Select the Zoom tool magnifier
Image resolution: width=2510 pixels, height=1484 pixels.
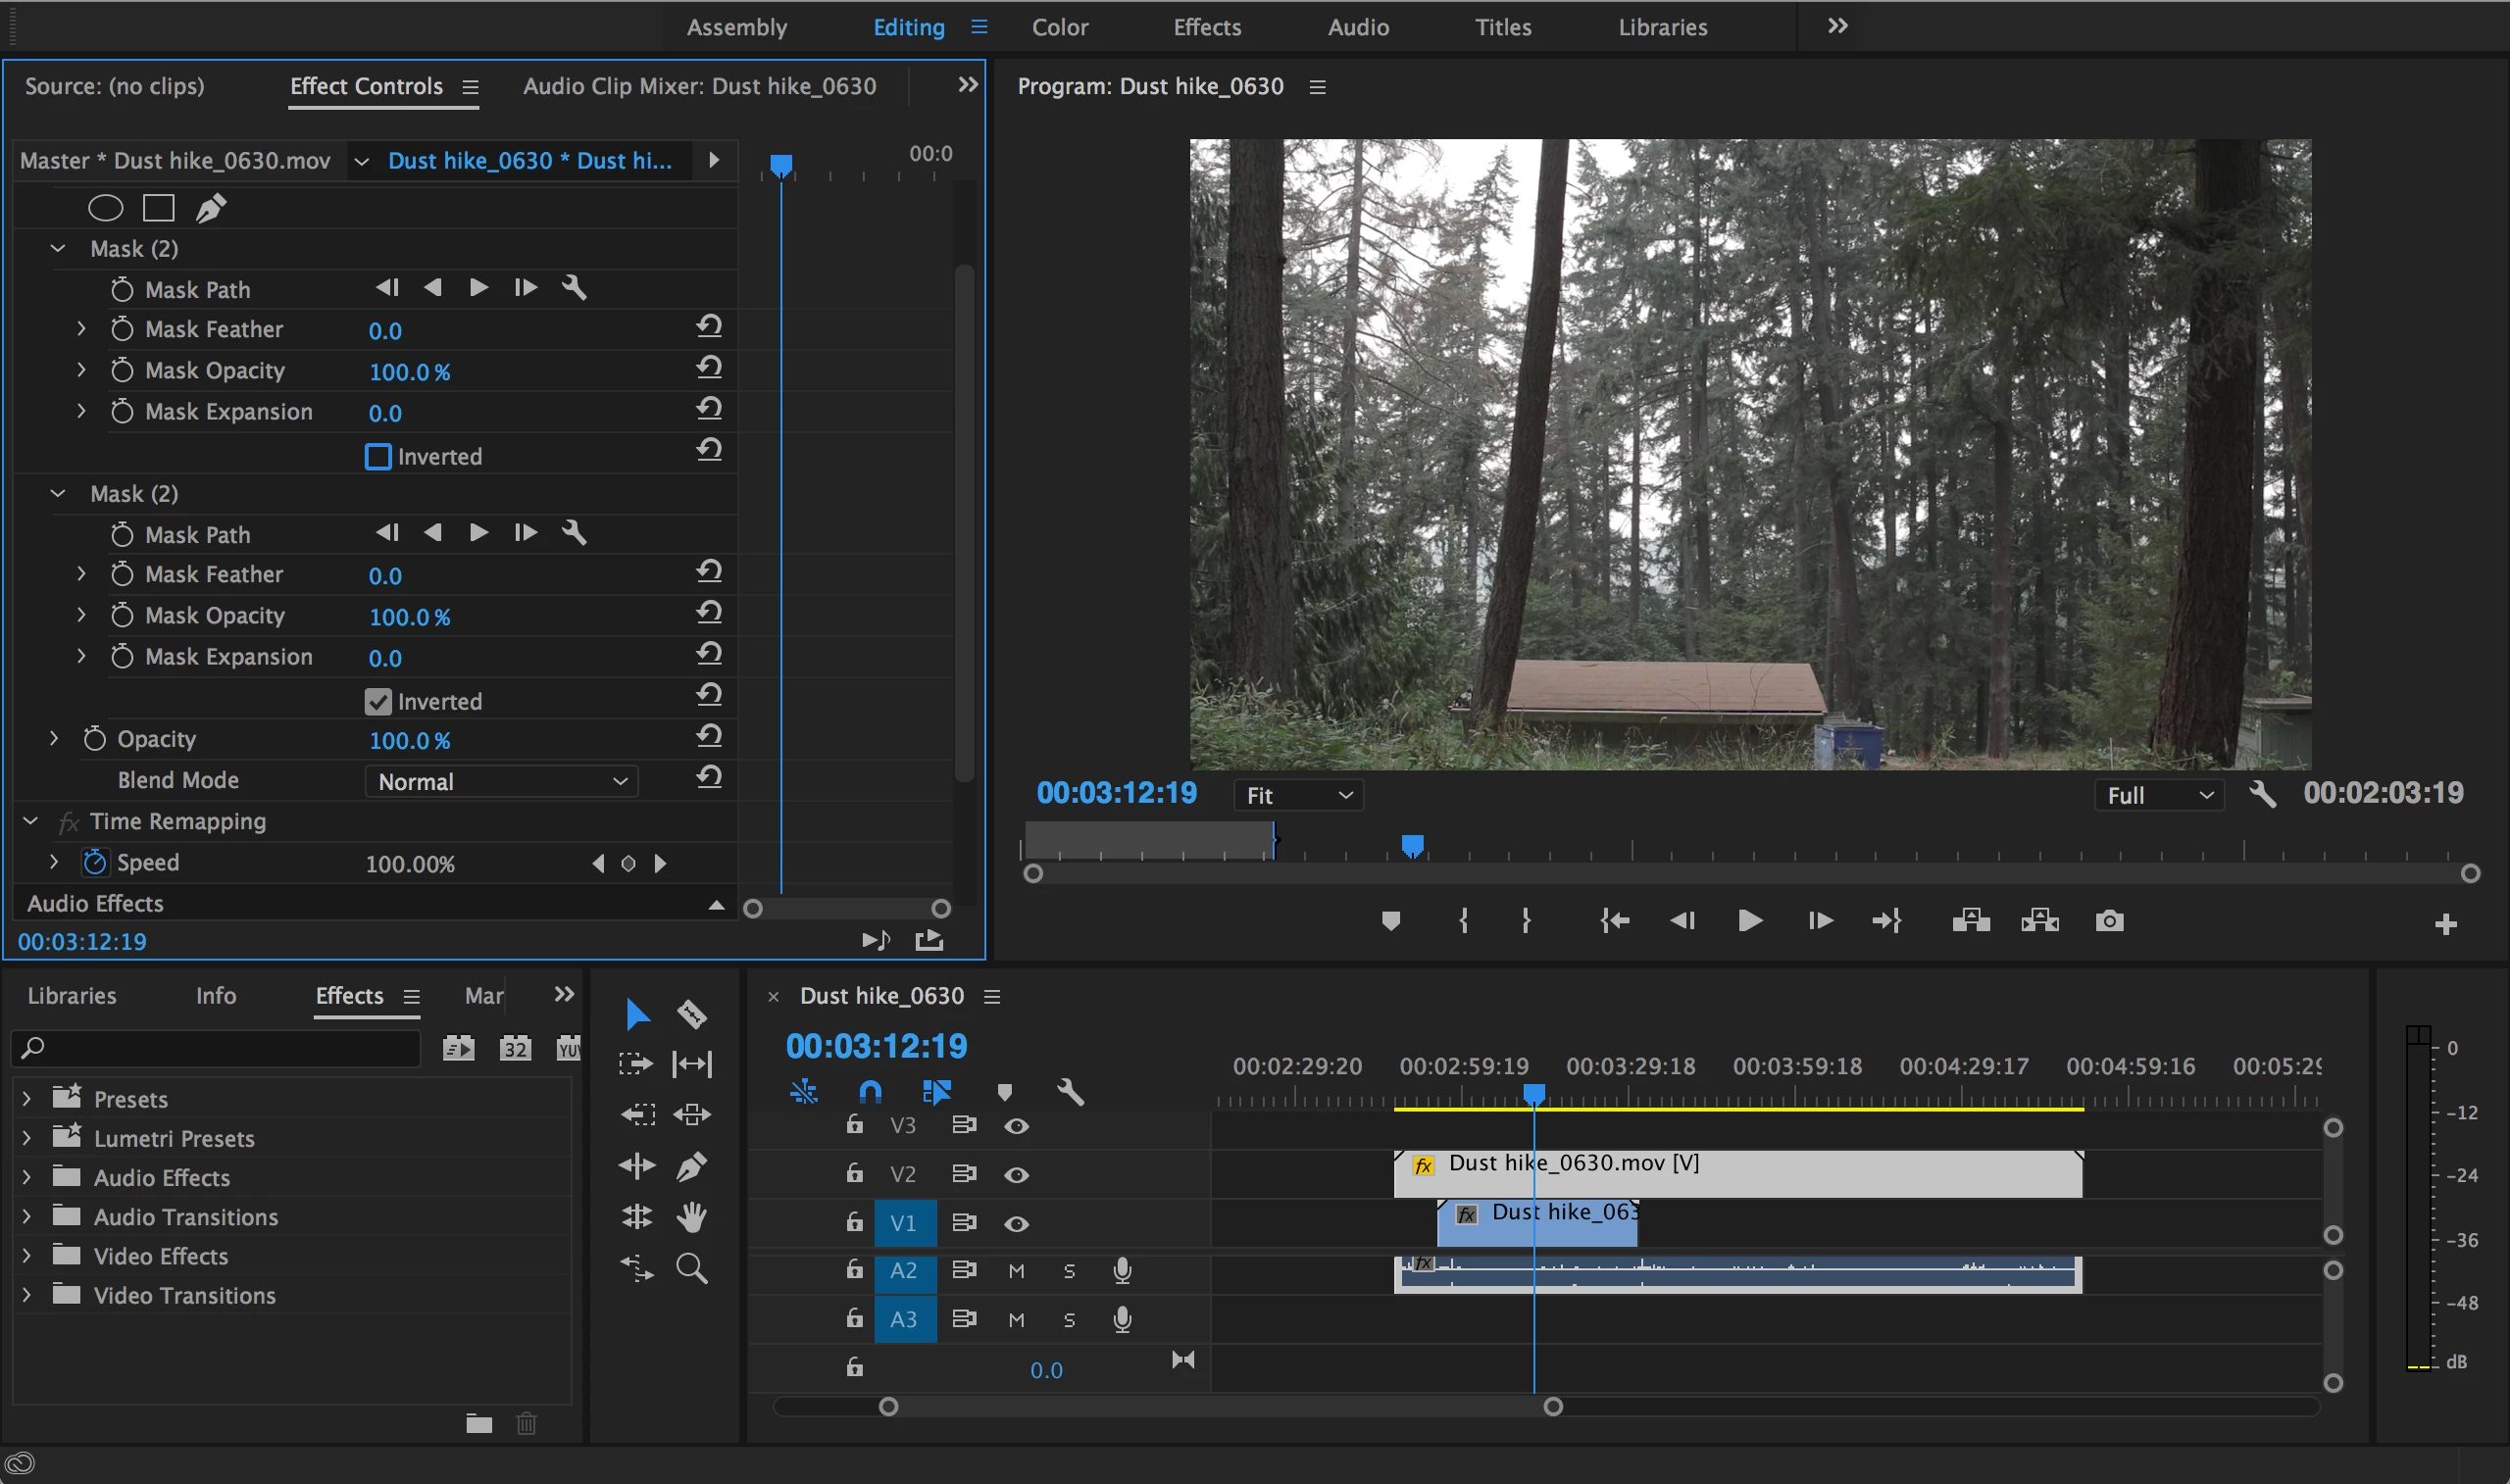point(691,1268)
